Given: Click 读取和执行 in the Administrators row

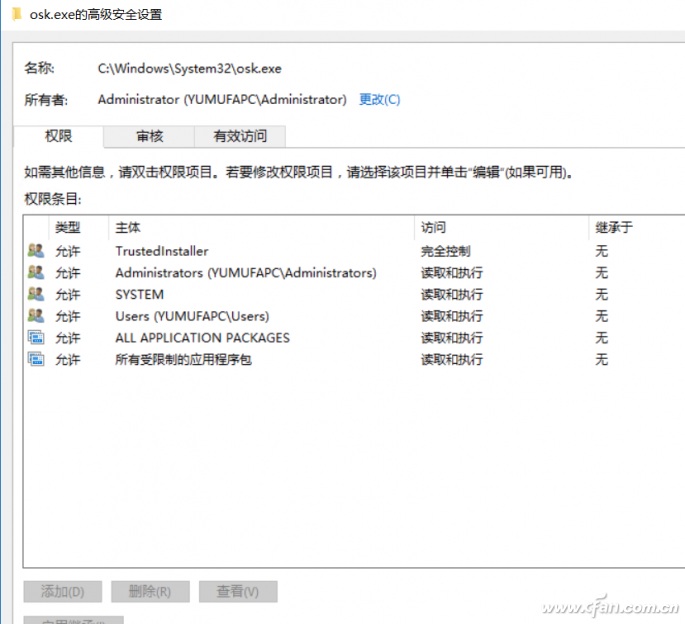Looking at the screenshot, I should (452, 273).
